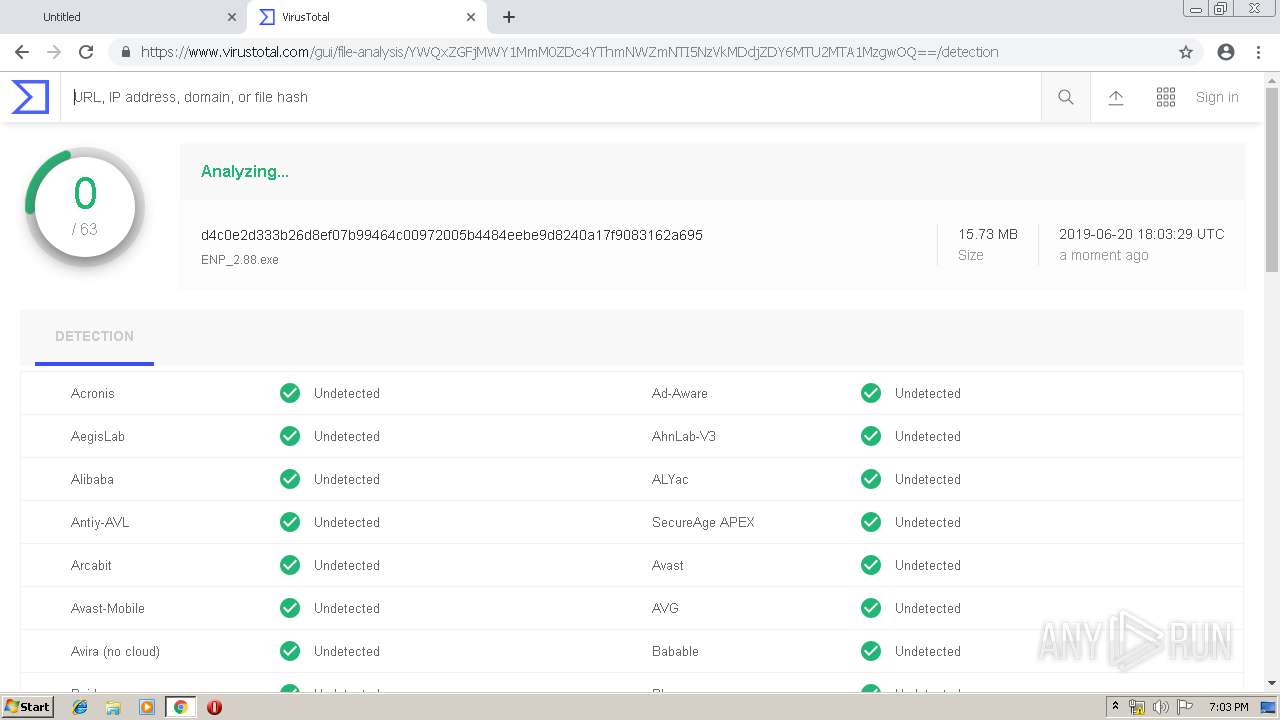Click the VirusTotal logo icon
The height and width of the screenshot is (720, 1280).
tap(30, 97)
